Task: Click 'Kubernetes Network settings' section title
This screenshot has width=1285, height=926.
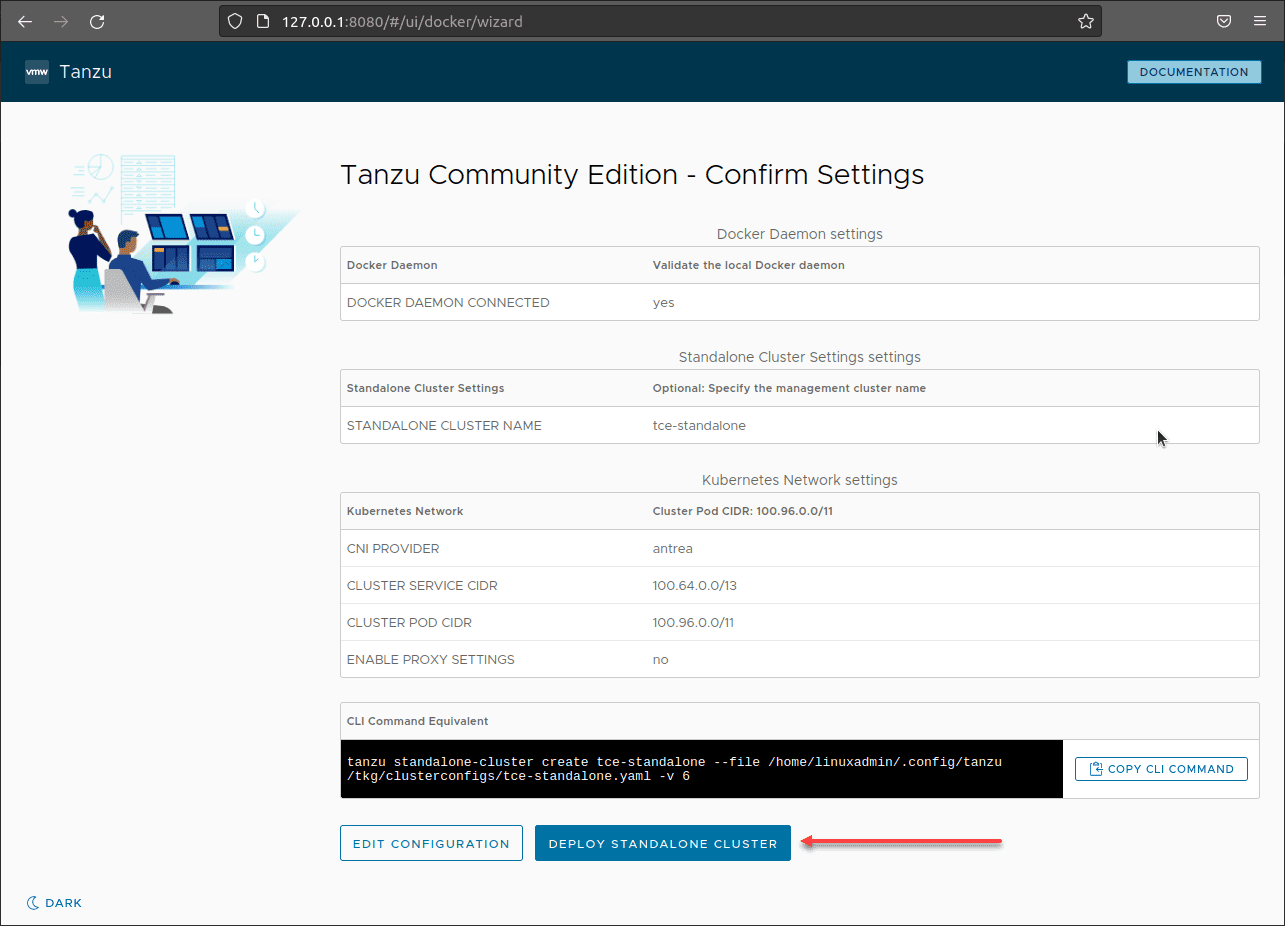Action: 800,480
